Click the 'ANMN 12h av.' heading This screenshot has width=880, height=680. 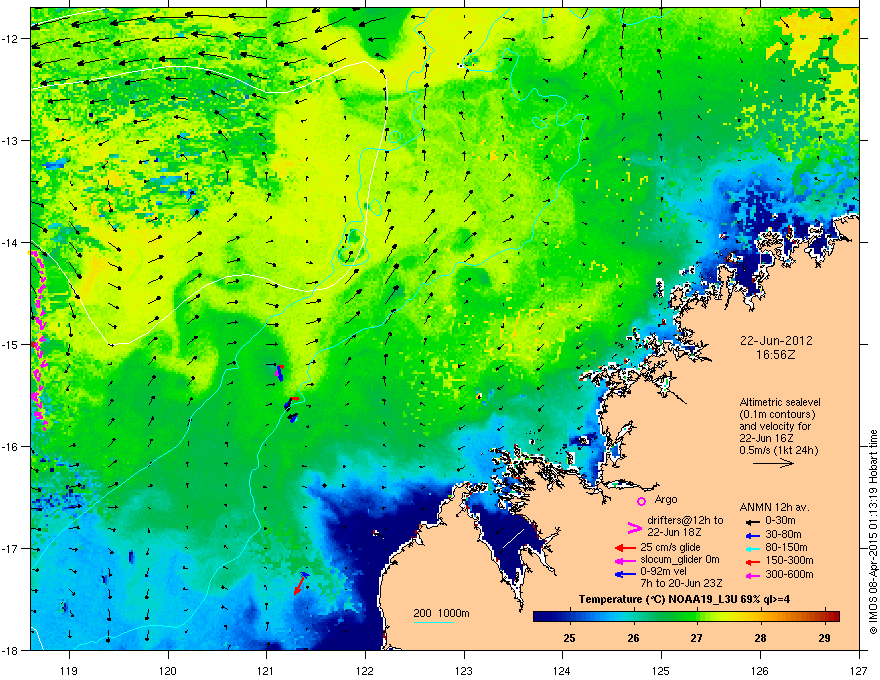(x=774, y=507)
